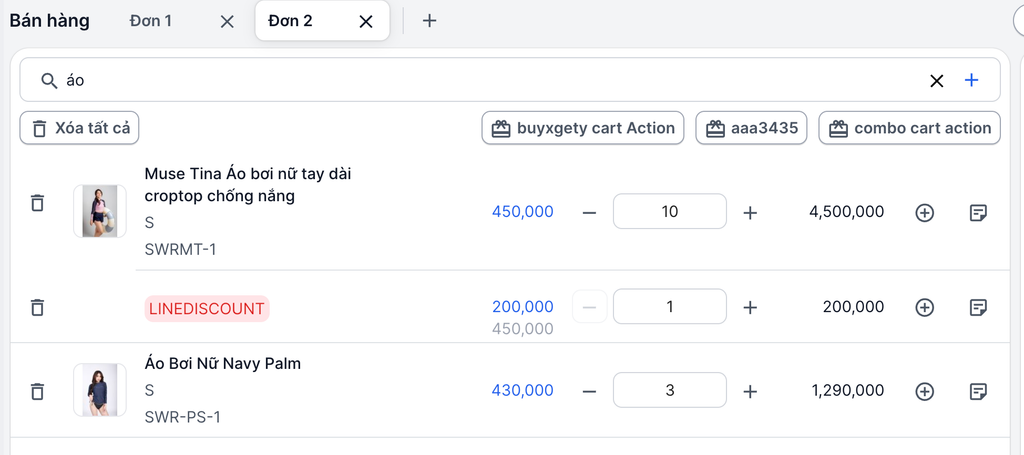Delete the Áo Bơi Nữ Navy Palm item
This screenshot has width=1024, height=455.
coord(38,391)
